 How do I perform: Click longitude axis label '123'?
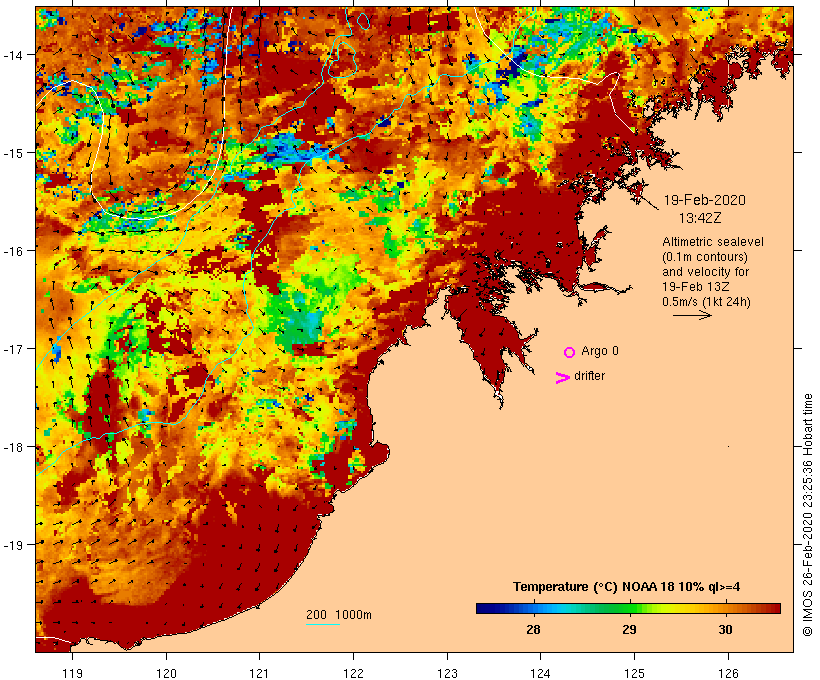click(447, 673)
